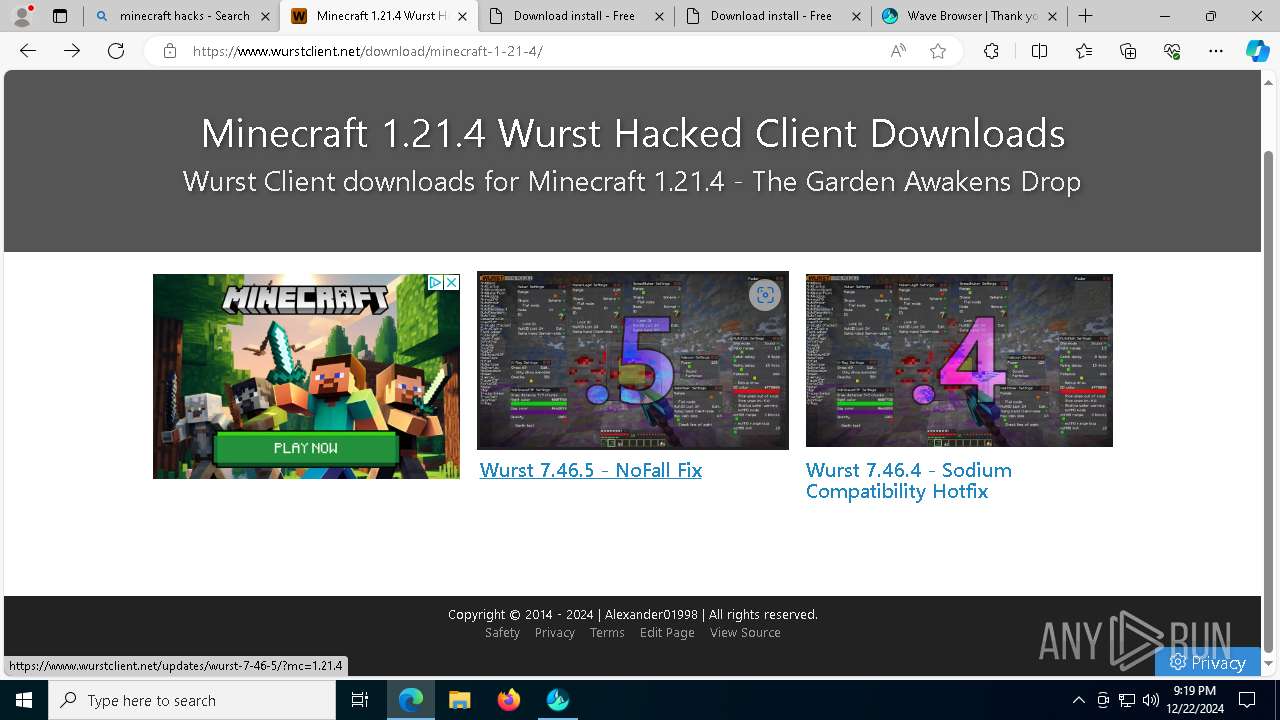Show hidden system tray icons
This screenshot has height=720, width=1280.
[1078, 700]
